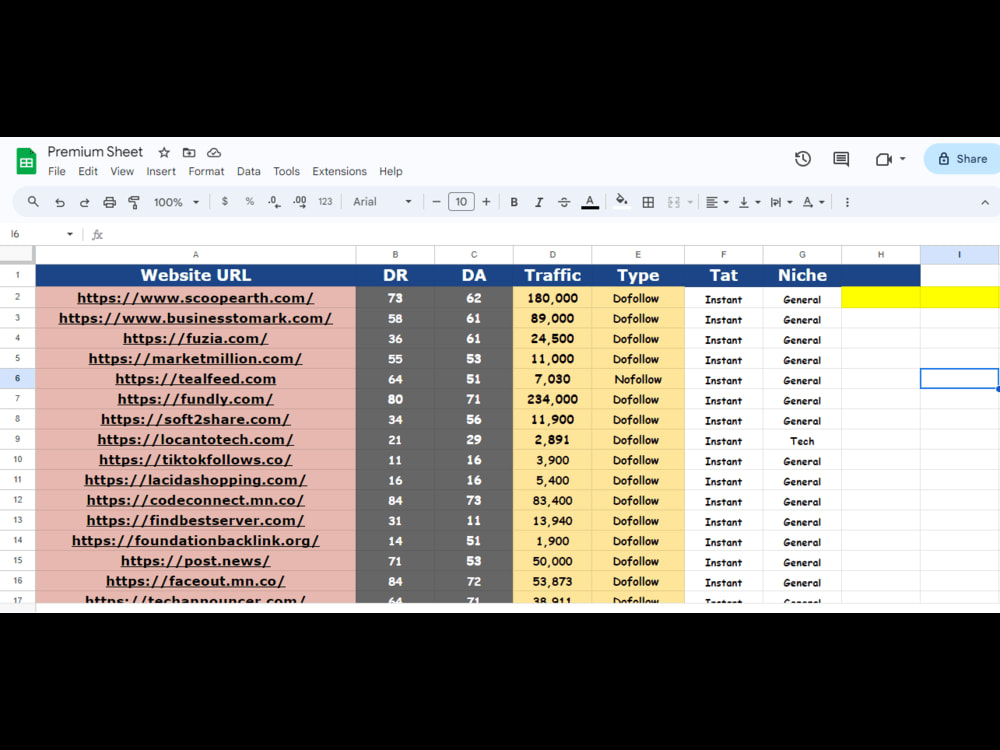Open the Help menu
This screenshot has height=750, width=1000.
coord(390,171)
